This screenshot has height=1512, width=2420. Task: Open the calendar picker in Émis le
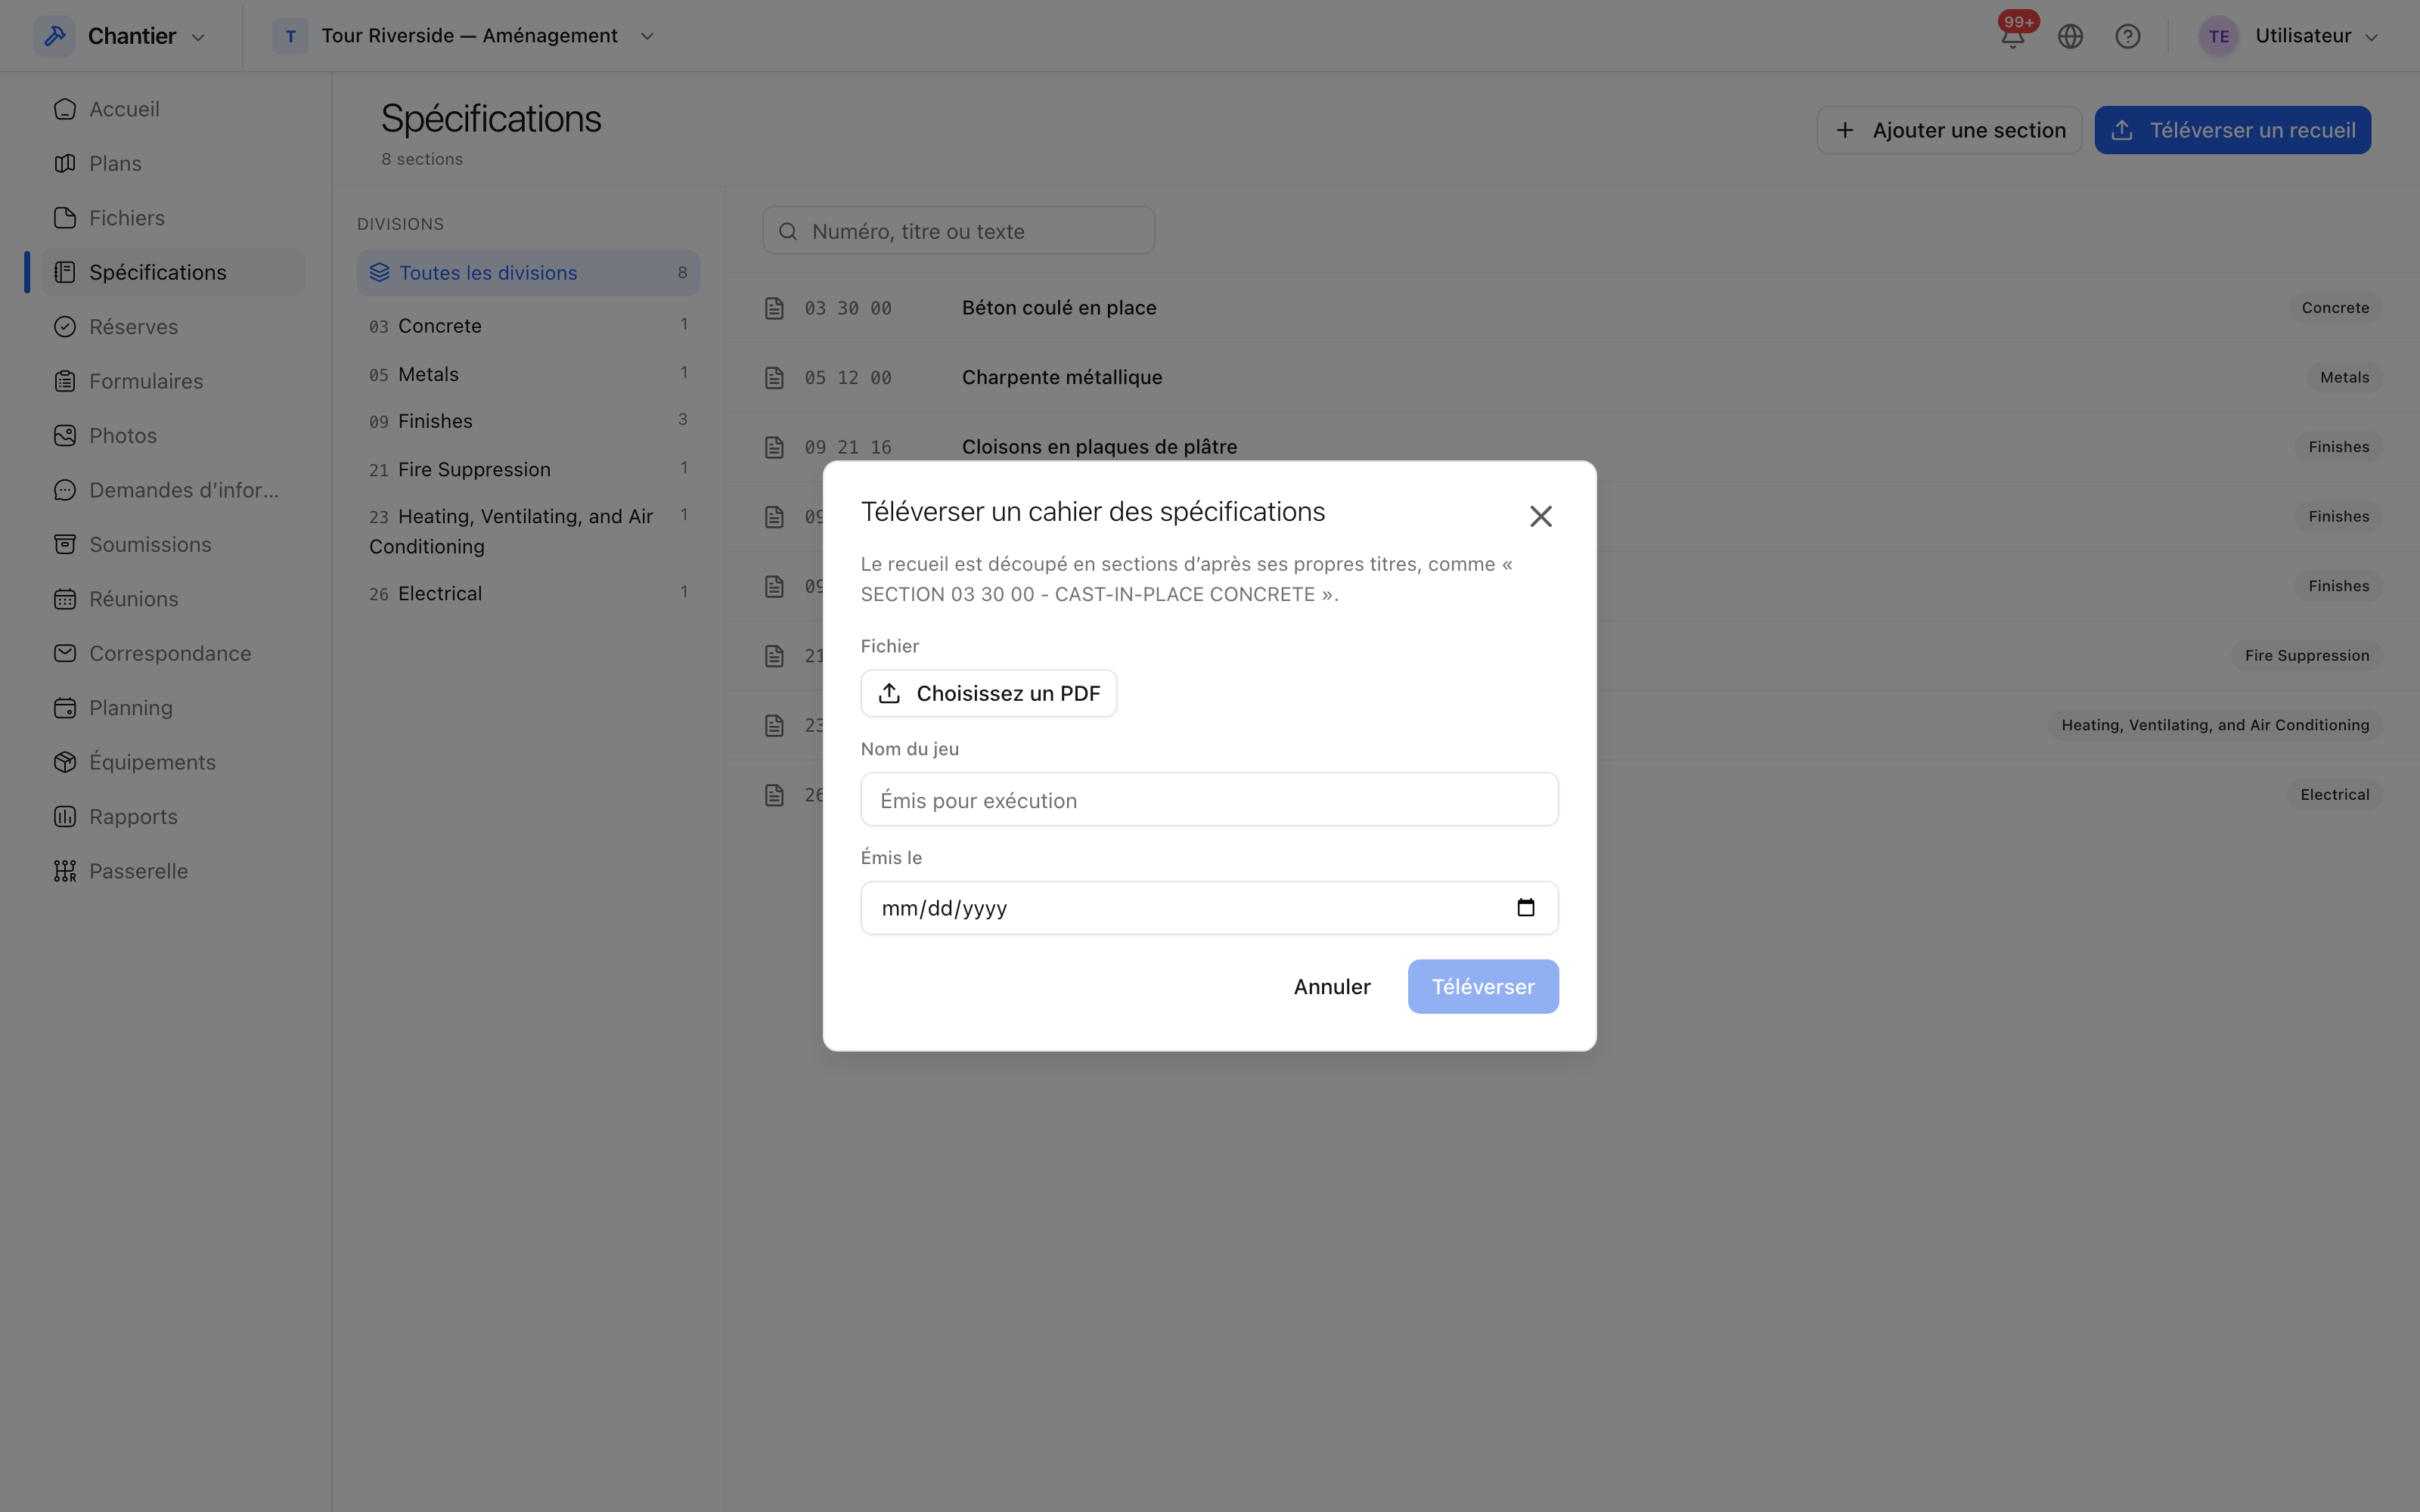[1525, 907]
